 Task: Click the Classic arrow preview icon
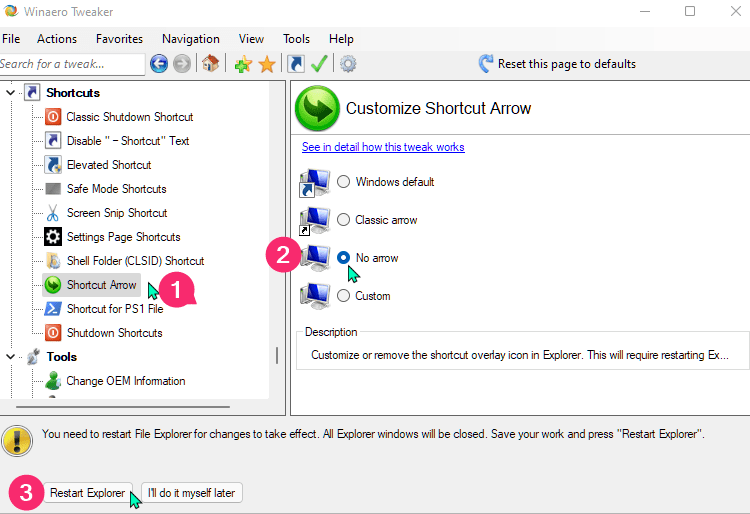[314, 220]
